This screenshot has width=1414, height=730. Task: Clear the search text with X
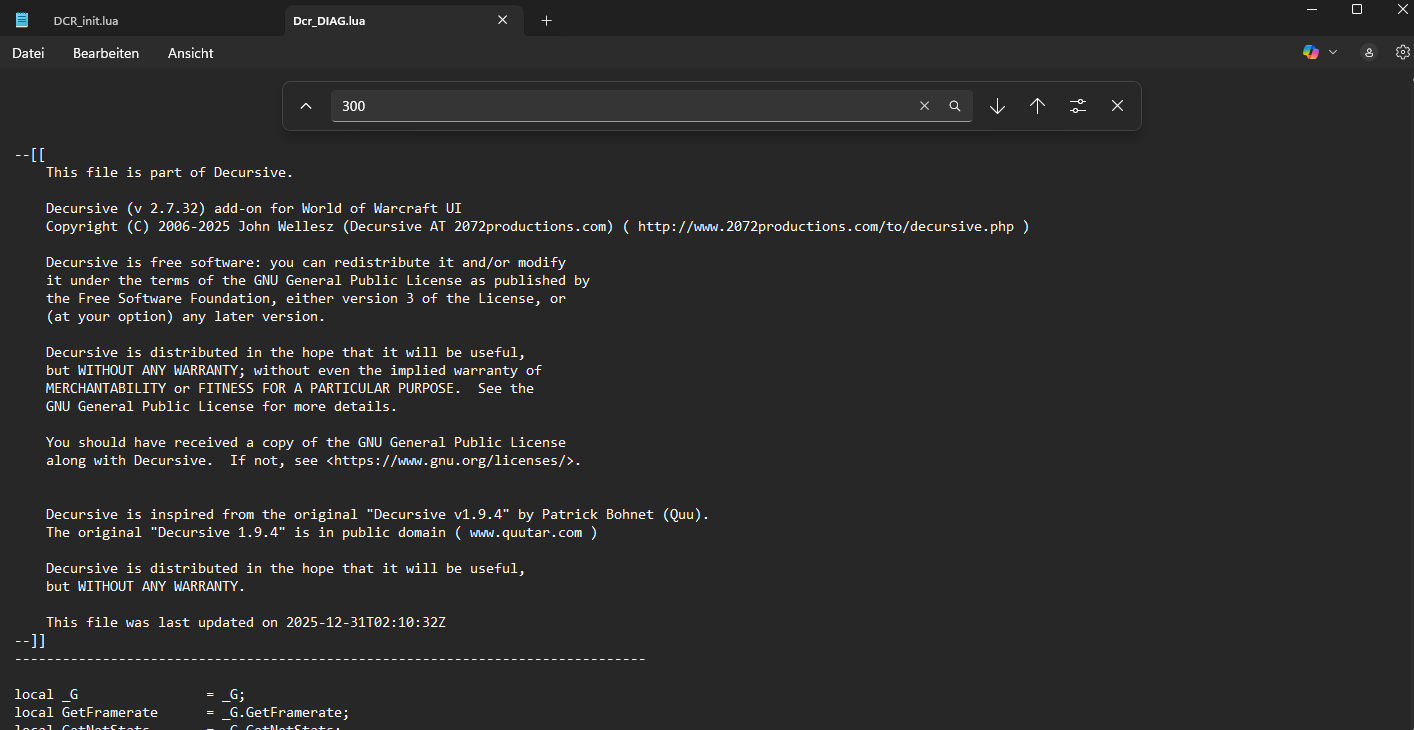pyautogui.click(x=924, y=106)
